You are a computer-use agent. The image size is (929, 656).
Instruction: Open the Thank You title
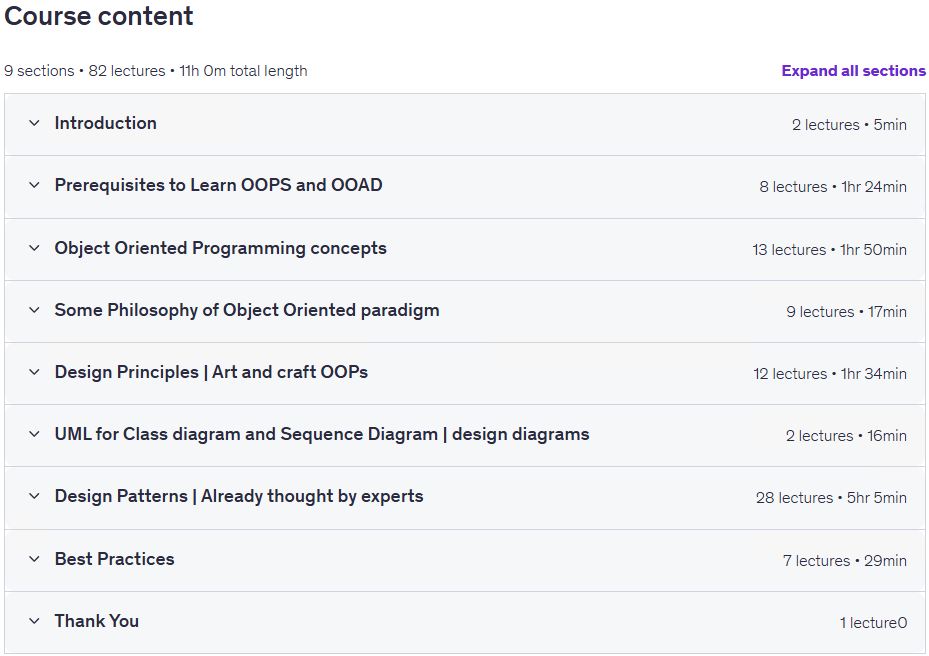click(97, 621)
